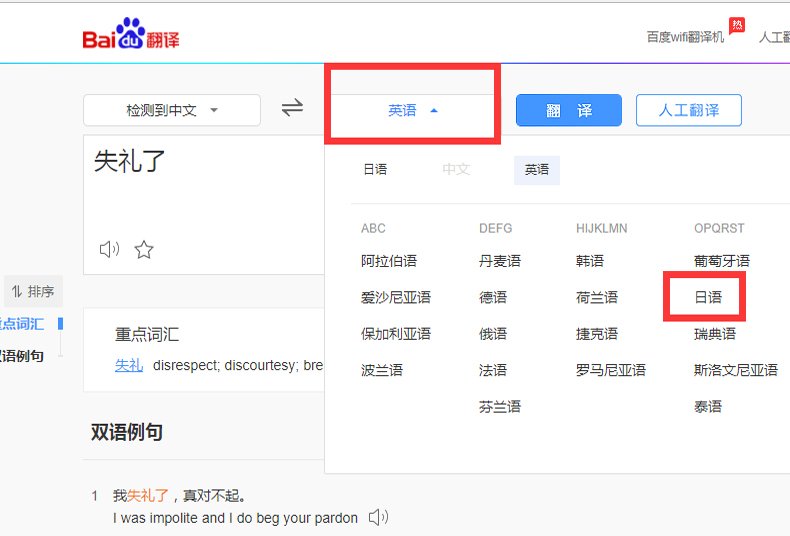790x536 pixels.
Task: Select 阿拉伯语 from the language list
Action: click(x=389, y=261)
